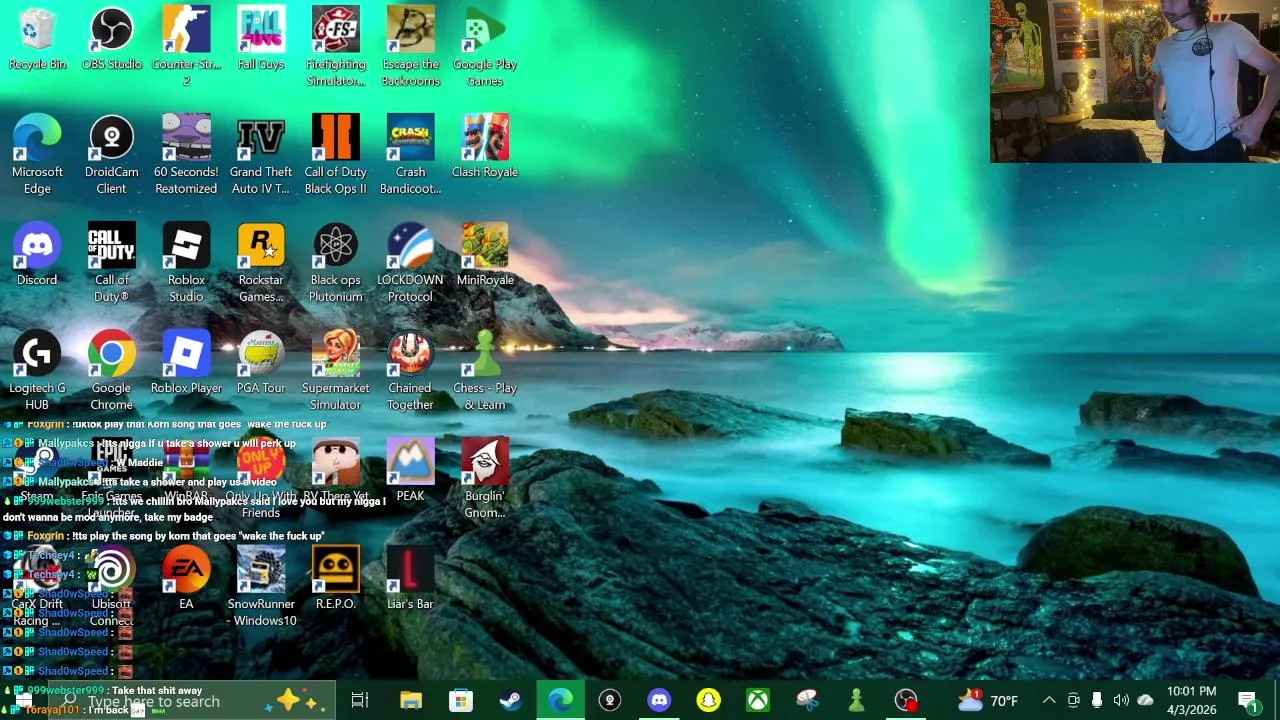Select the Call of Duty® desktop shortcut
Viewport: 1280px width, 720px height.
[x=111, y=263]
